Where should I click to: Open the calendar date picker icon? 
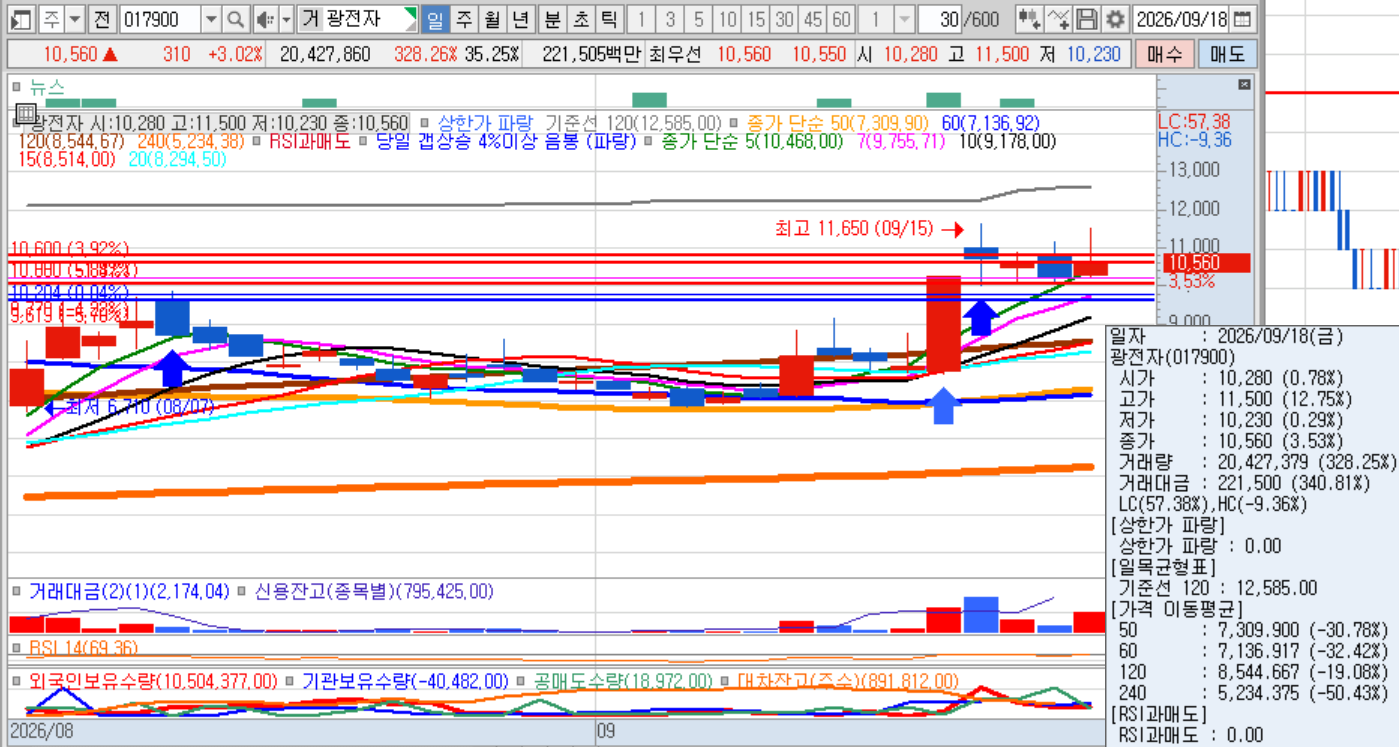(1242, 19)
